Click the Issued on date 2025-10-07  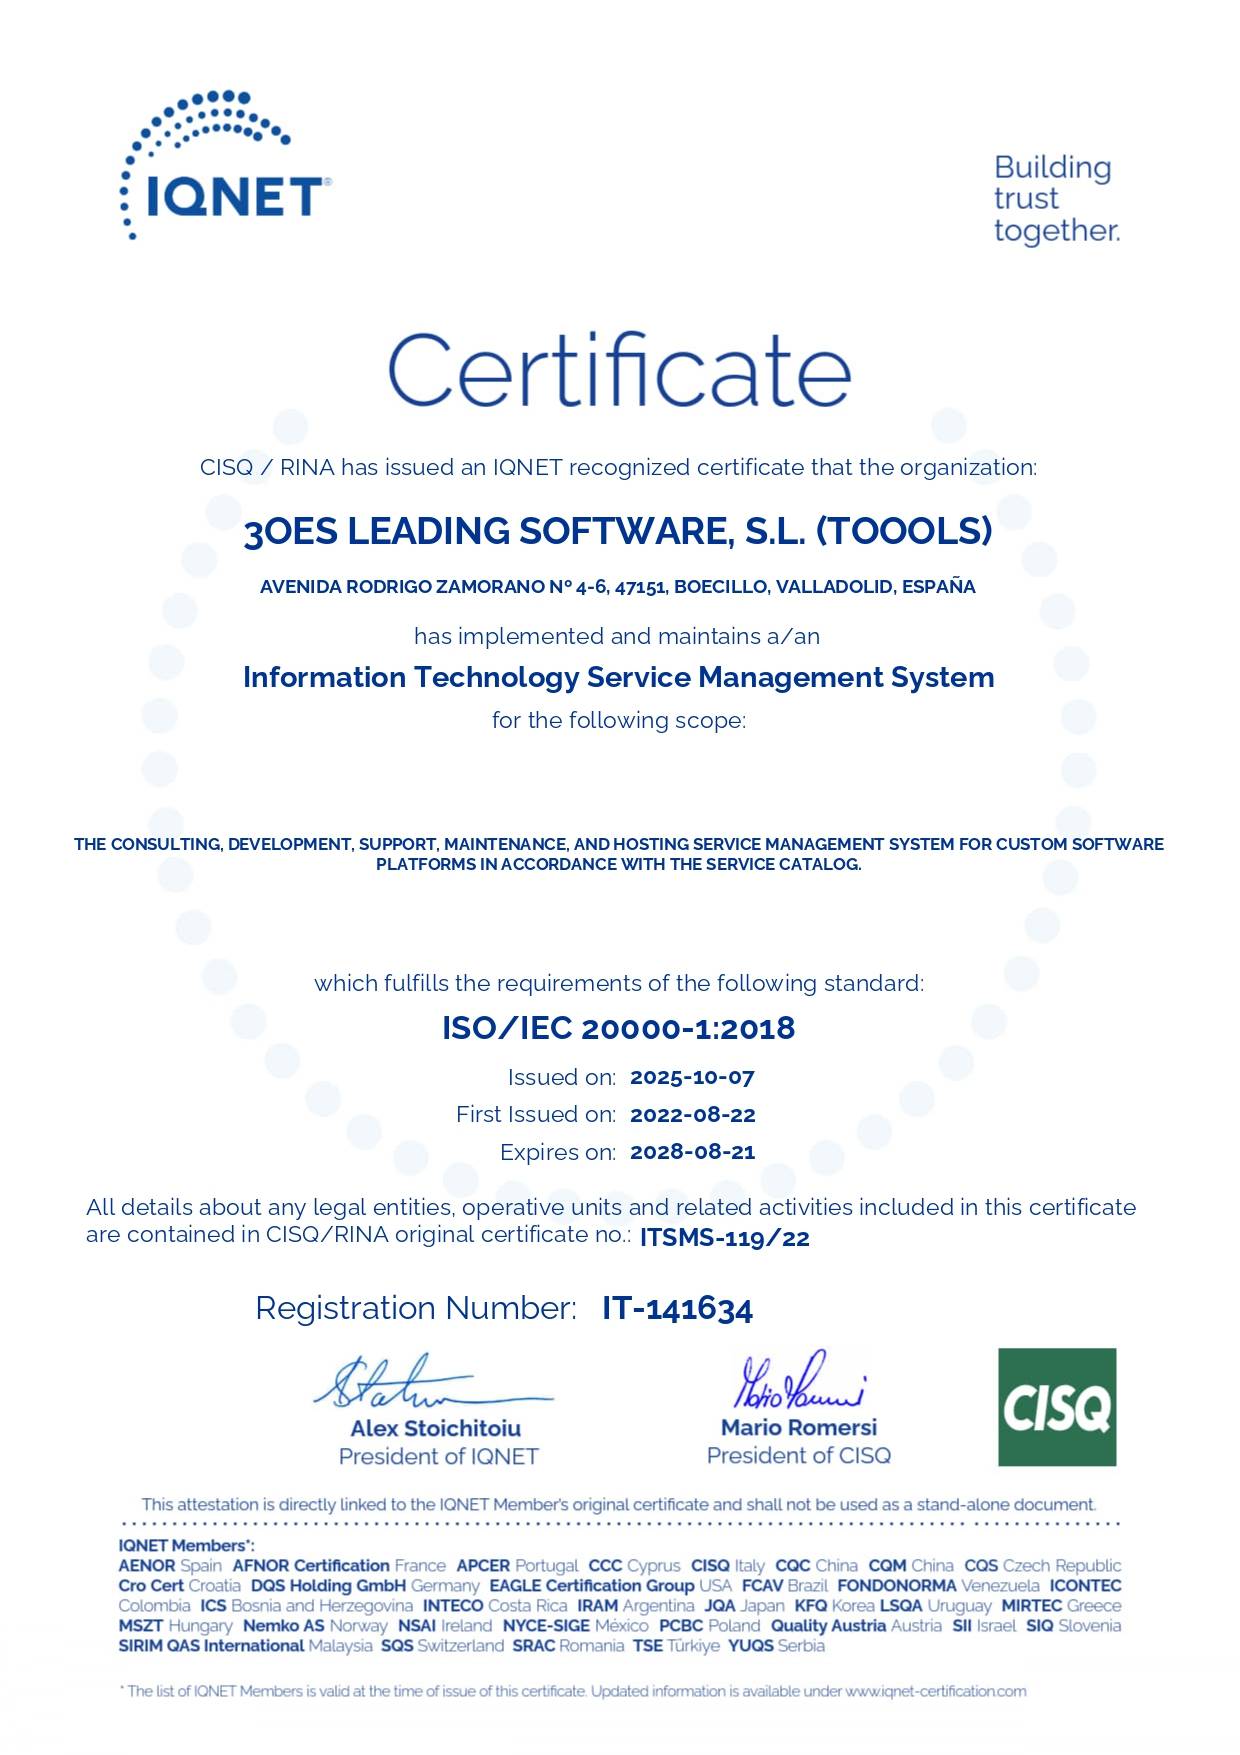coord(692,1077)
